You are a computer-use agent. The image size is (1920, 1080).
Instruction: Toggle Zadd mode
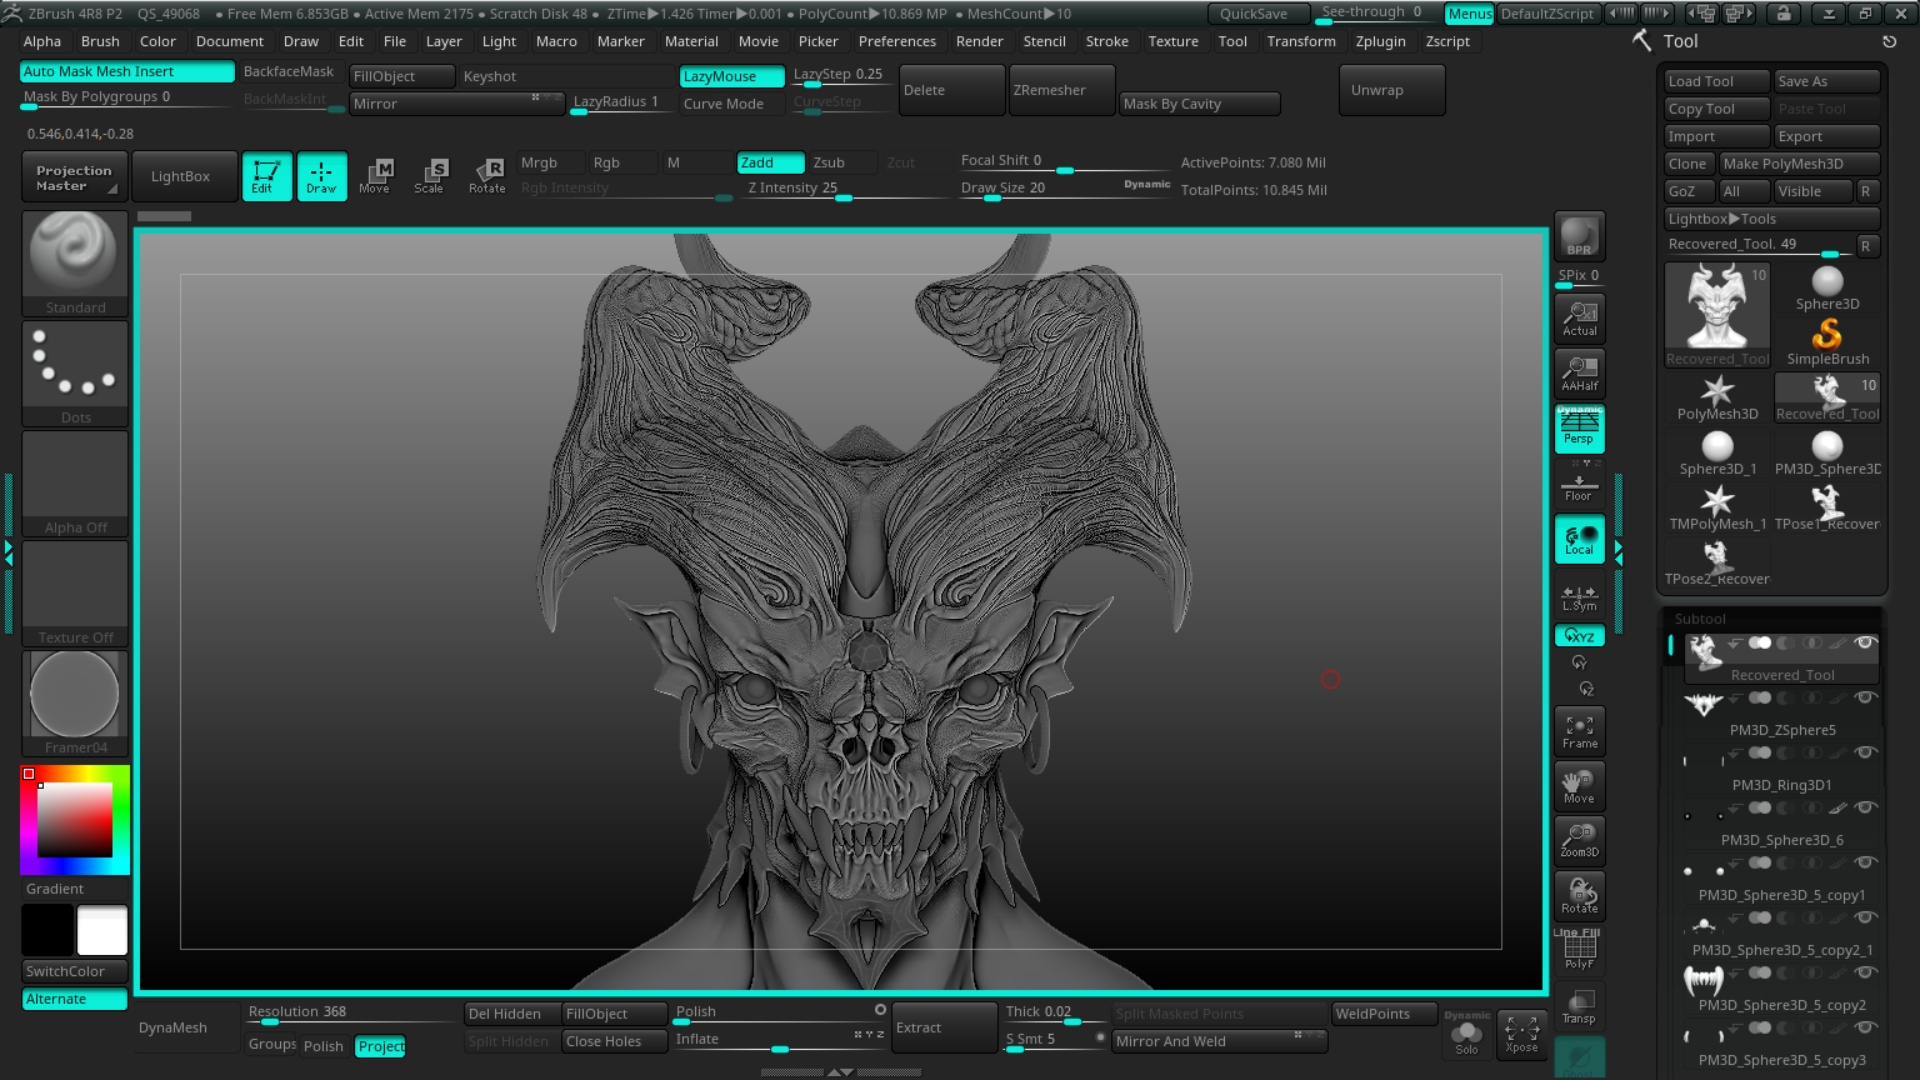tap(770, 163)
